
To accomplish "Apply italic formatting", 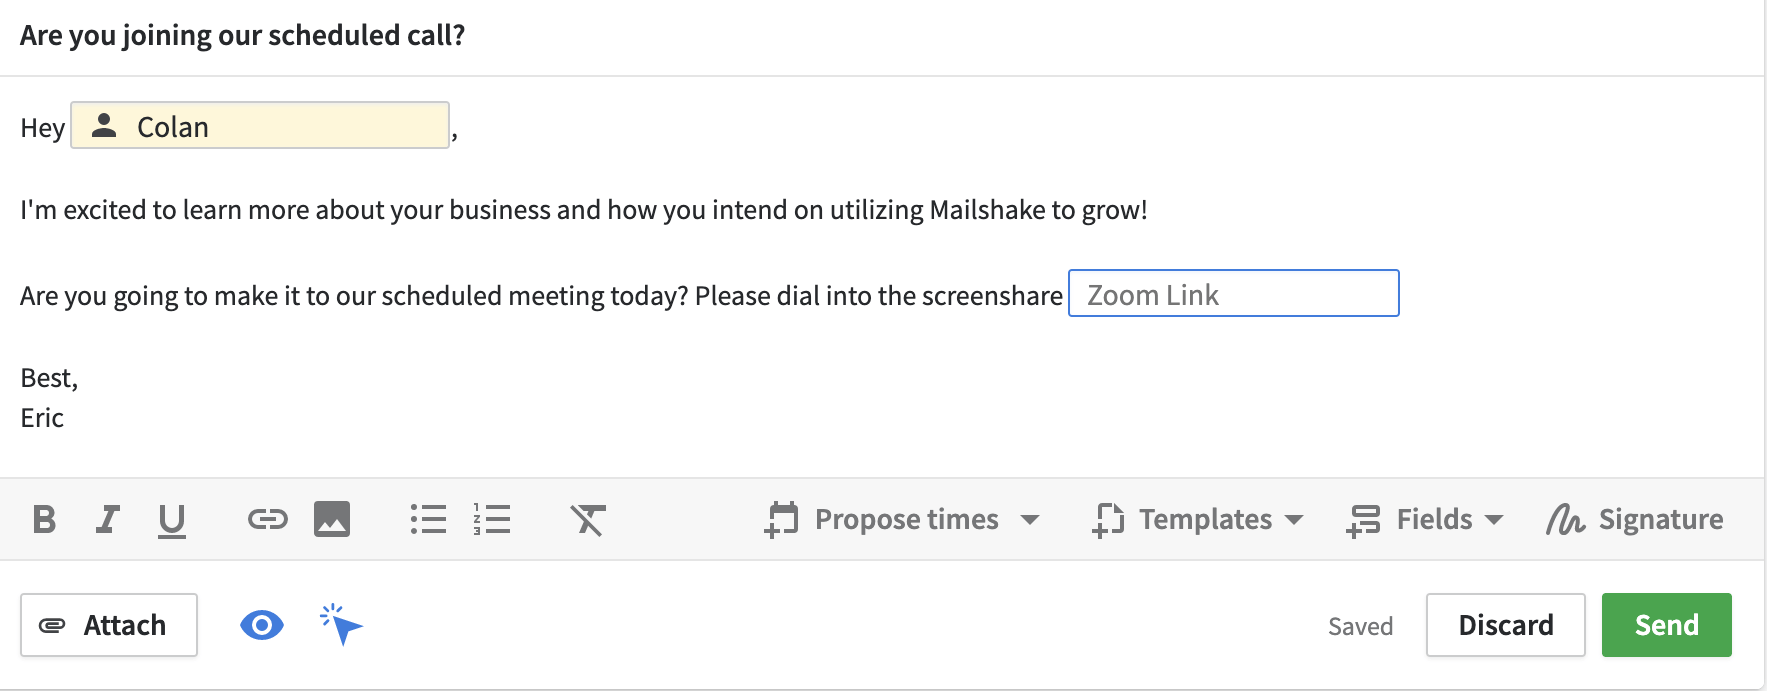I will [108, 520].
